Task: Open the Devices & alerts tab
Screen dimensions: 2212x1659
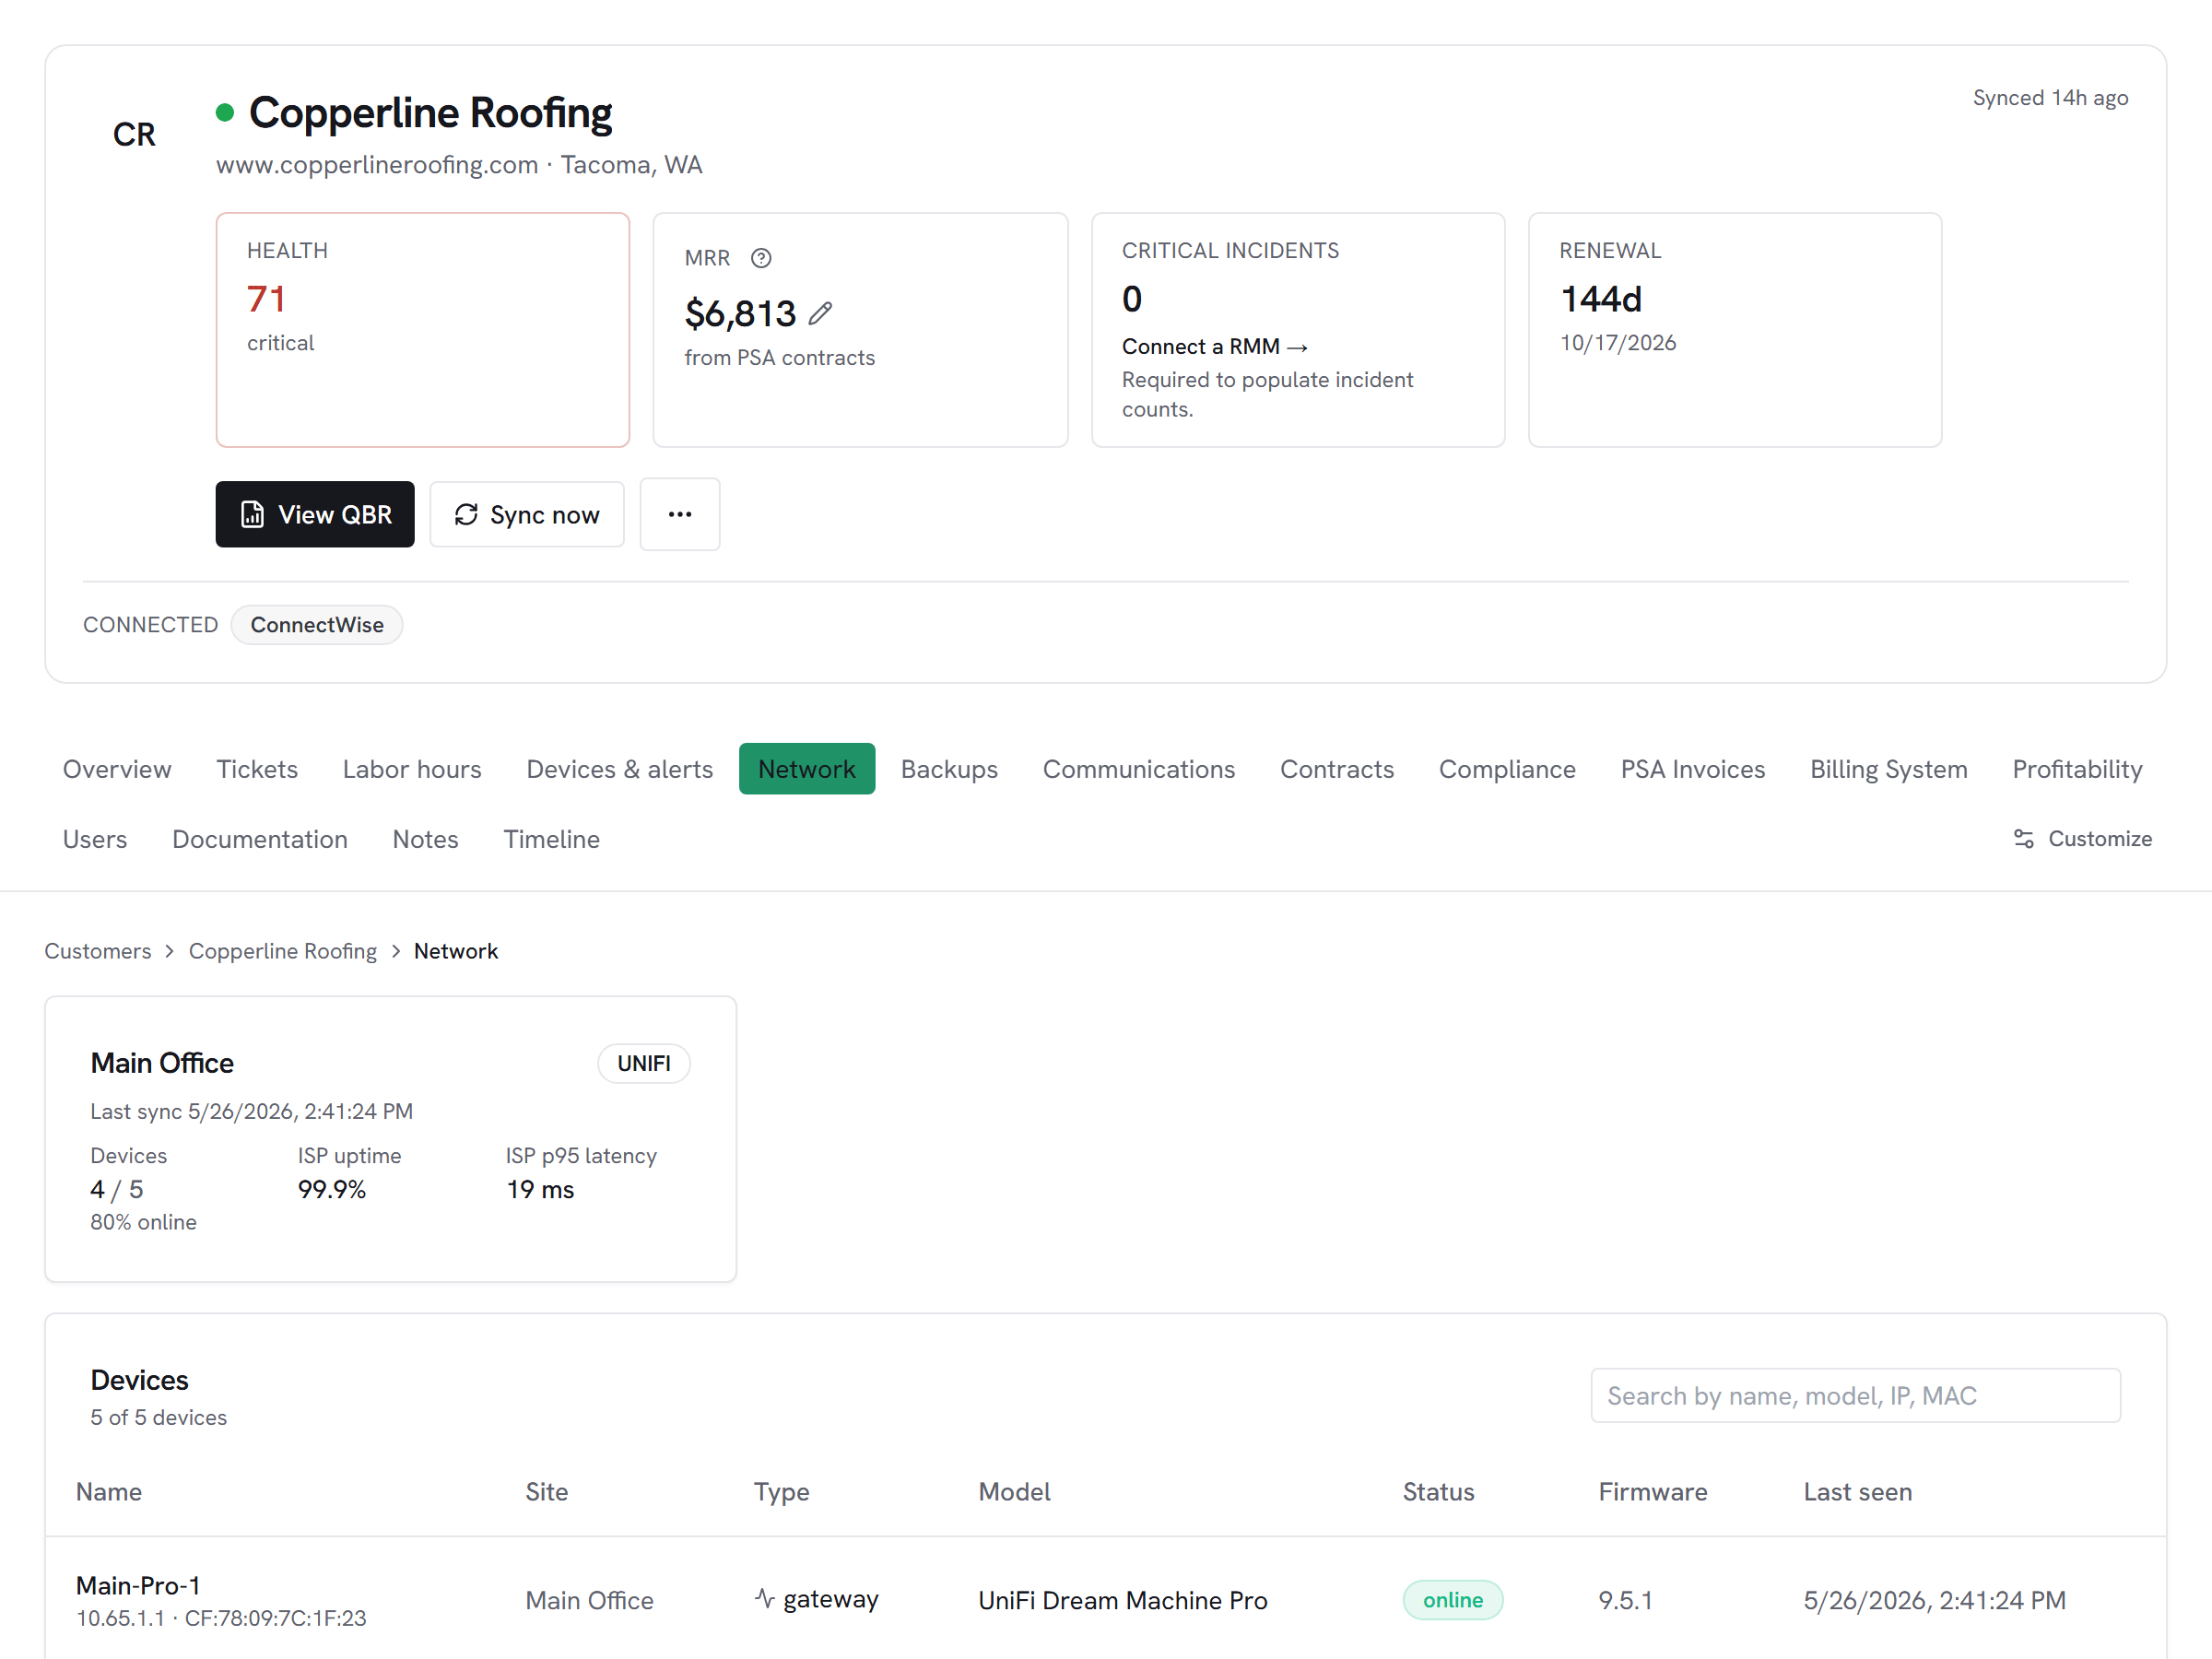Action: click(620, 768)
